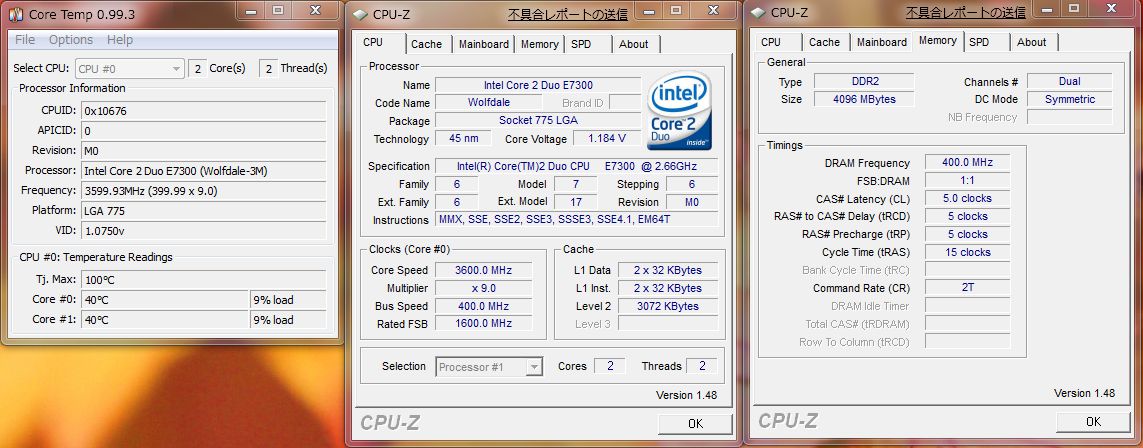
Task: Click the Channels # value Dual
Action: pos(1069,82)
